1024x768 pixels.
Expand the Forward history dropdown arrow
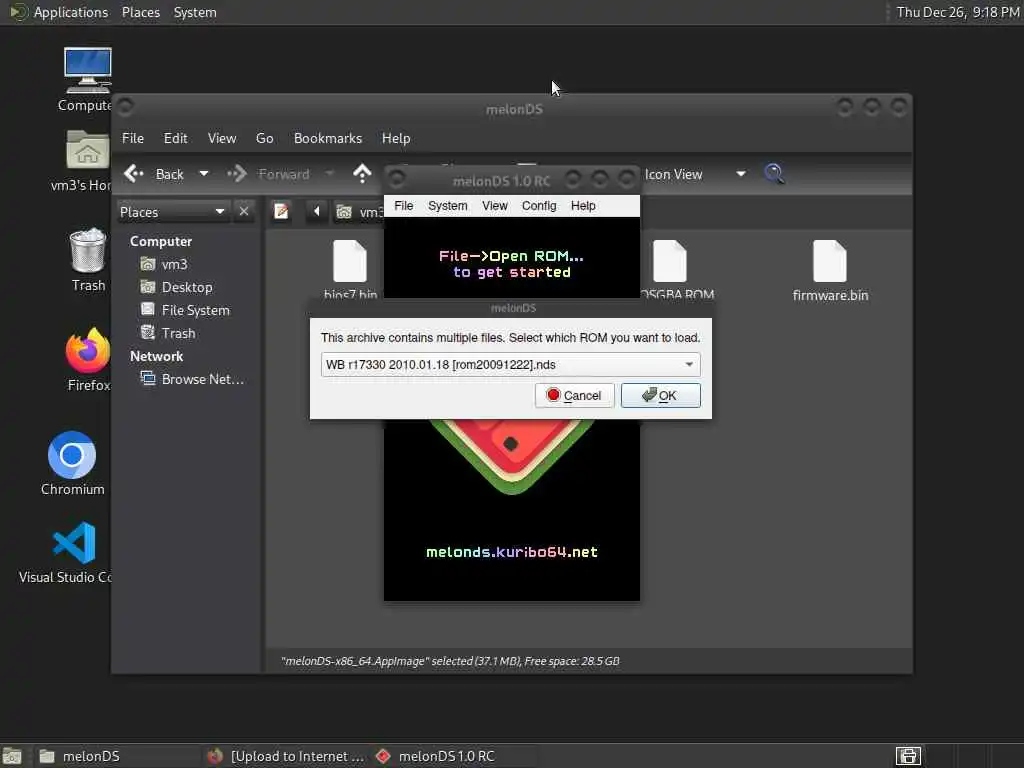(329, 174)
